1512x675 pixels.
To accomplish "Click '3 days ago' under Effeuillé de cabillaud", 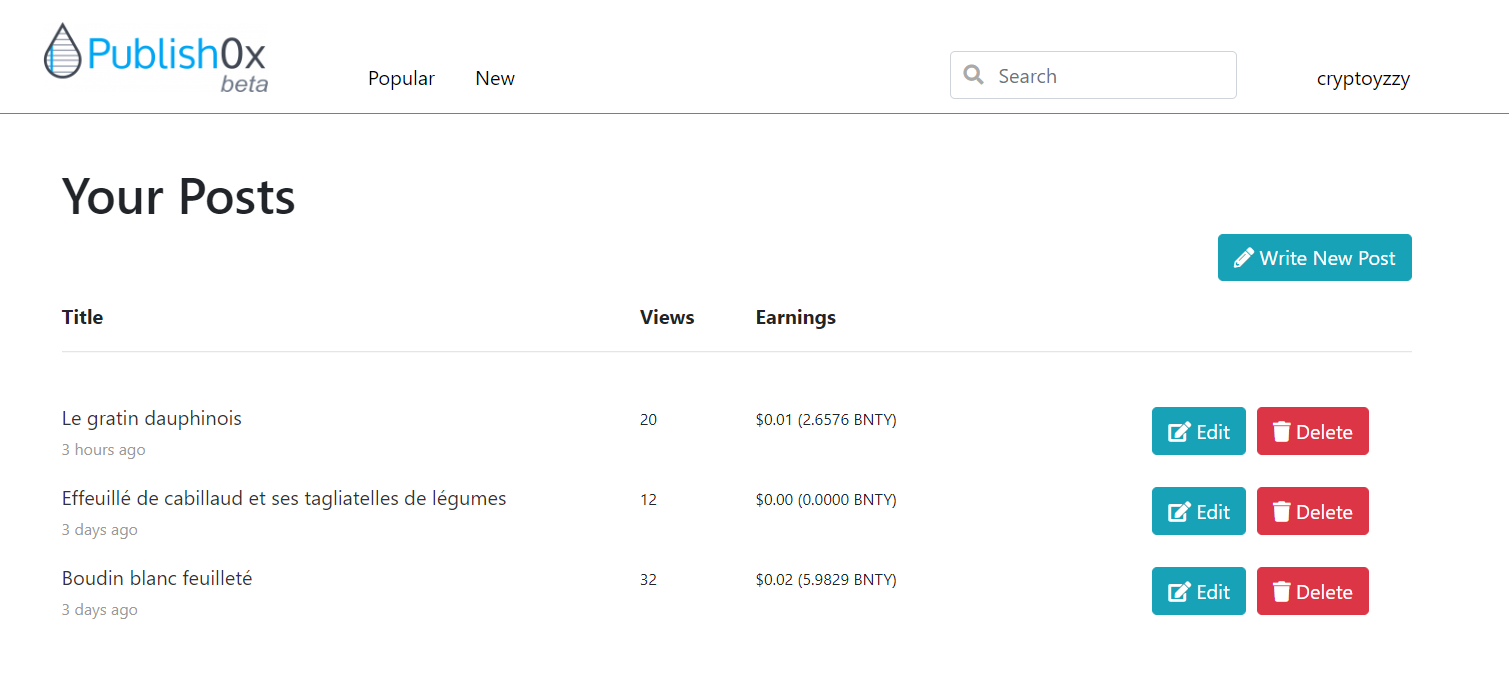I will click(100, 530).
